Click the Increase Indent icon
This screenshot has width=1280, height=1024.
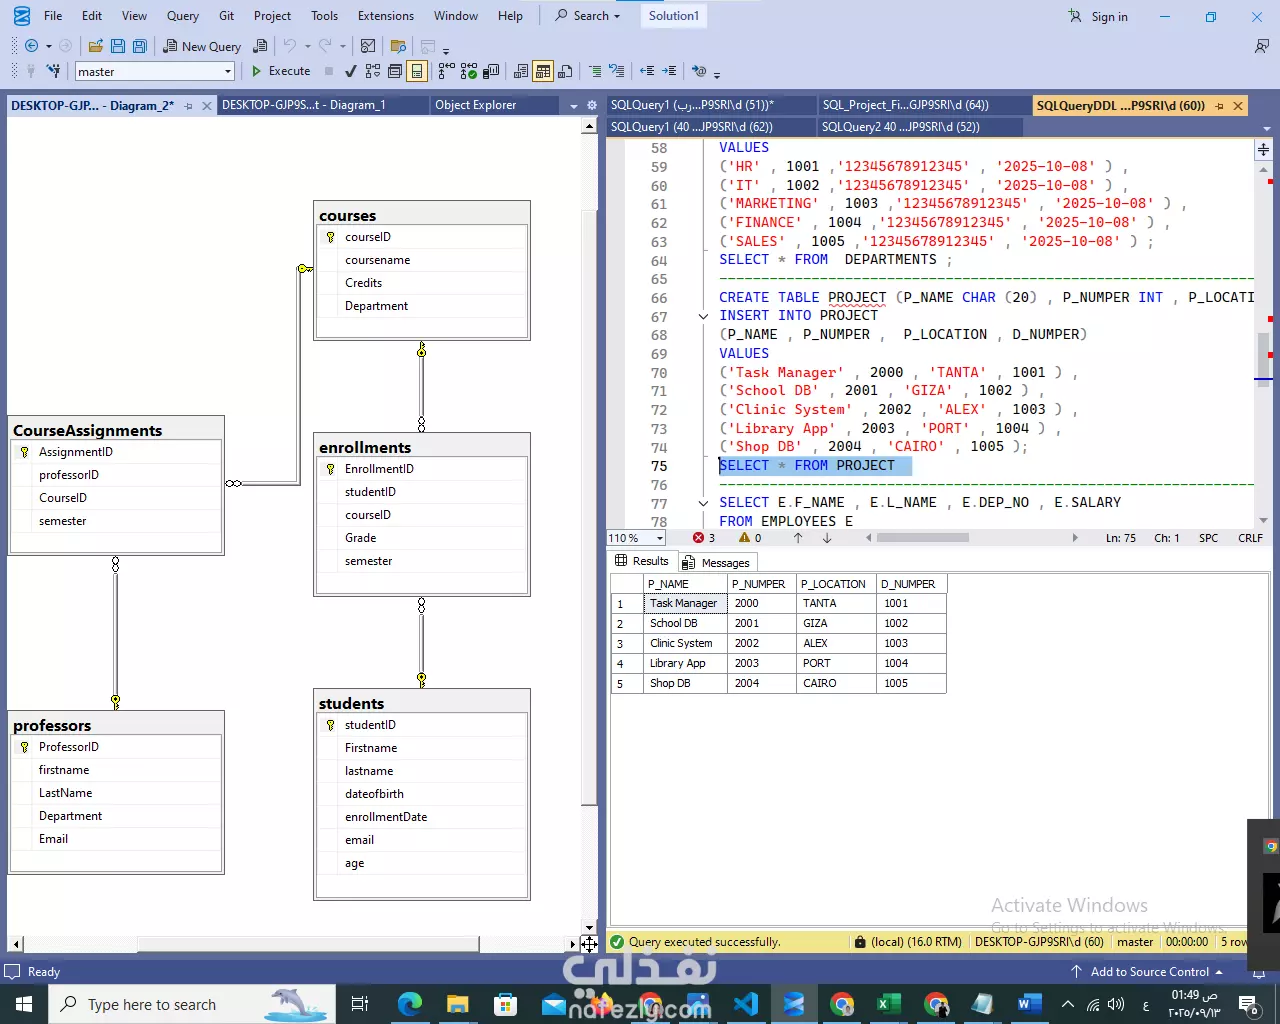[669, 71]
